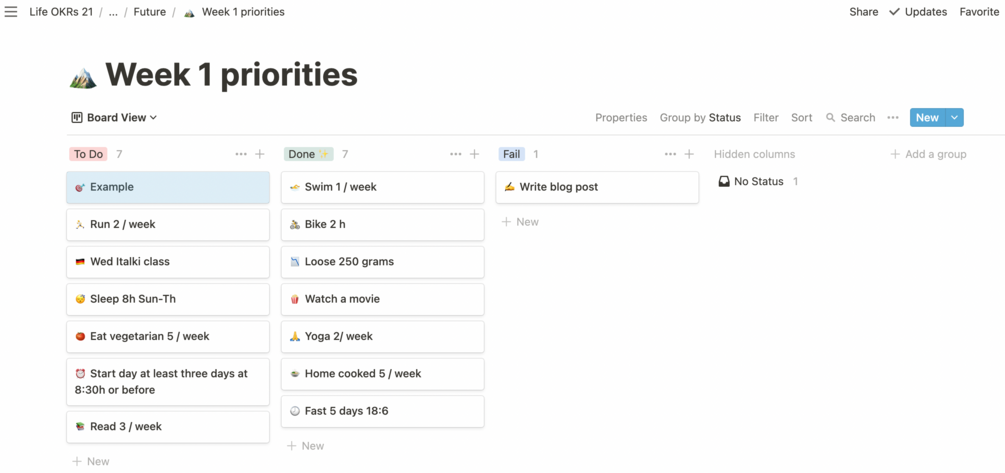
Task: Open the Fail column ellipsis menu
Action: pyautogui.click(x=670, y=154)
